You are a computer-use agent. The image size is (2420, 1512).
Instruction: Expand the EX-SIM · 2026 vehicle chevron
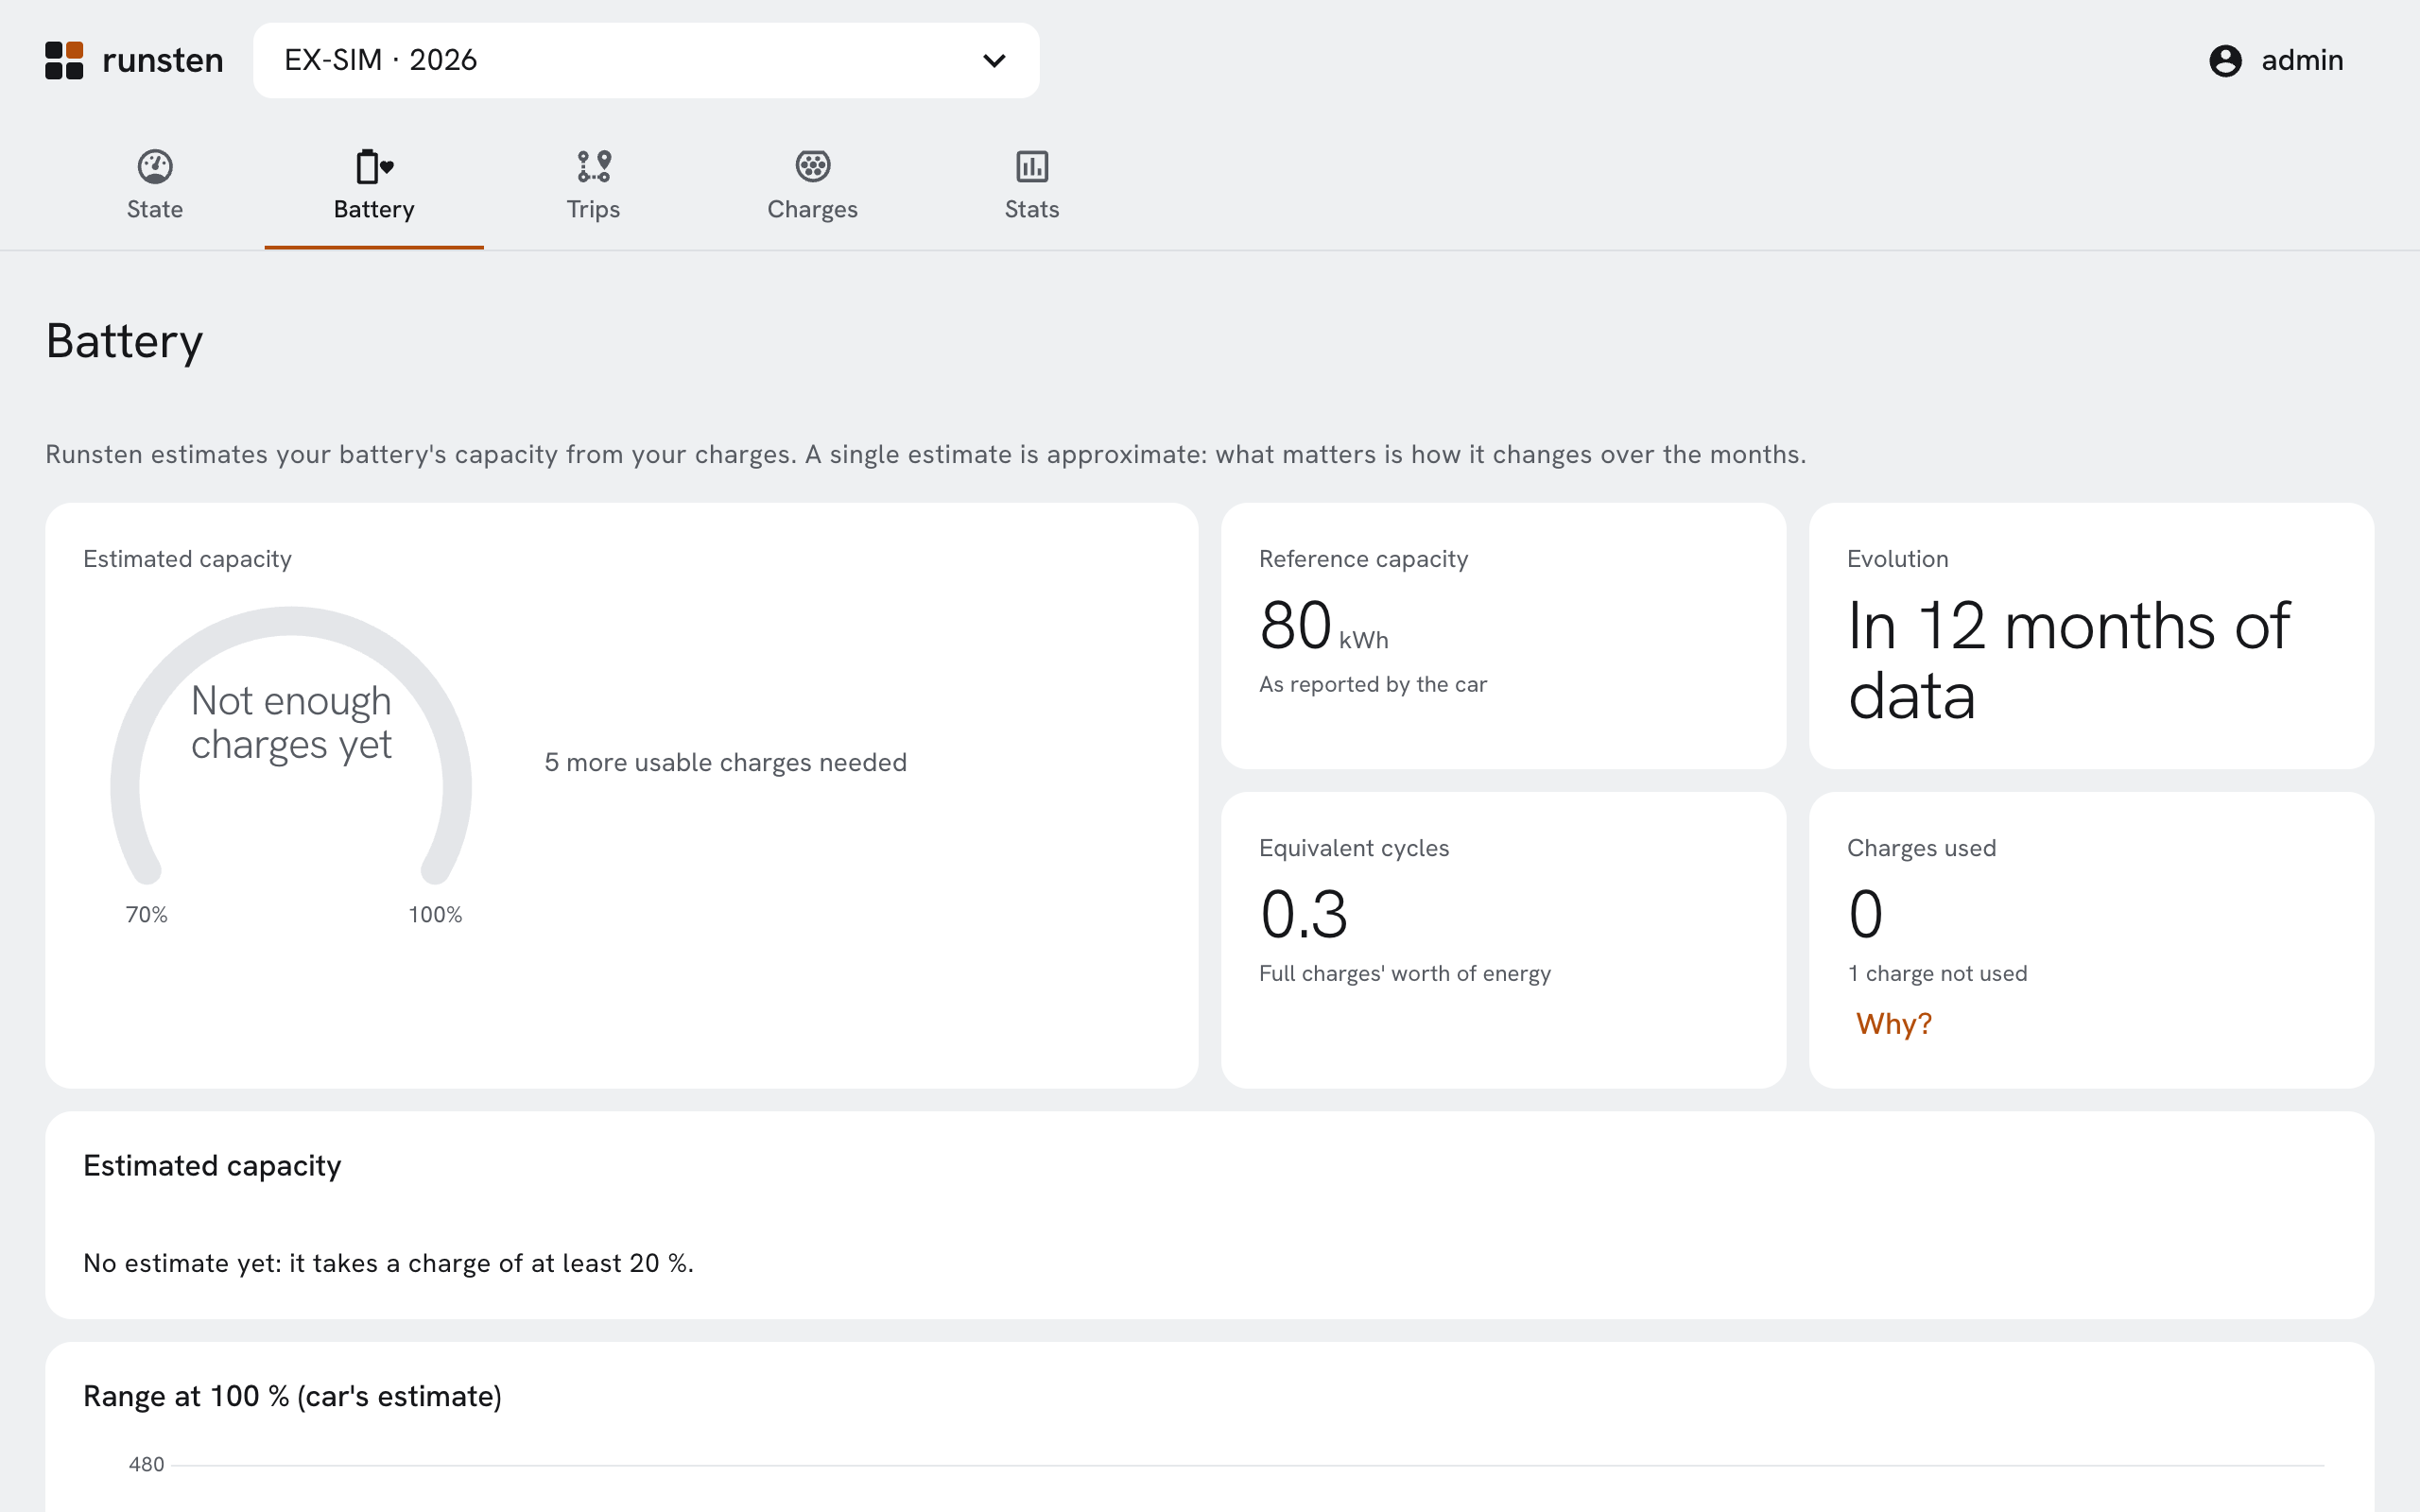pyautogui.click(x=994, y=61)
